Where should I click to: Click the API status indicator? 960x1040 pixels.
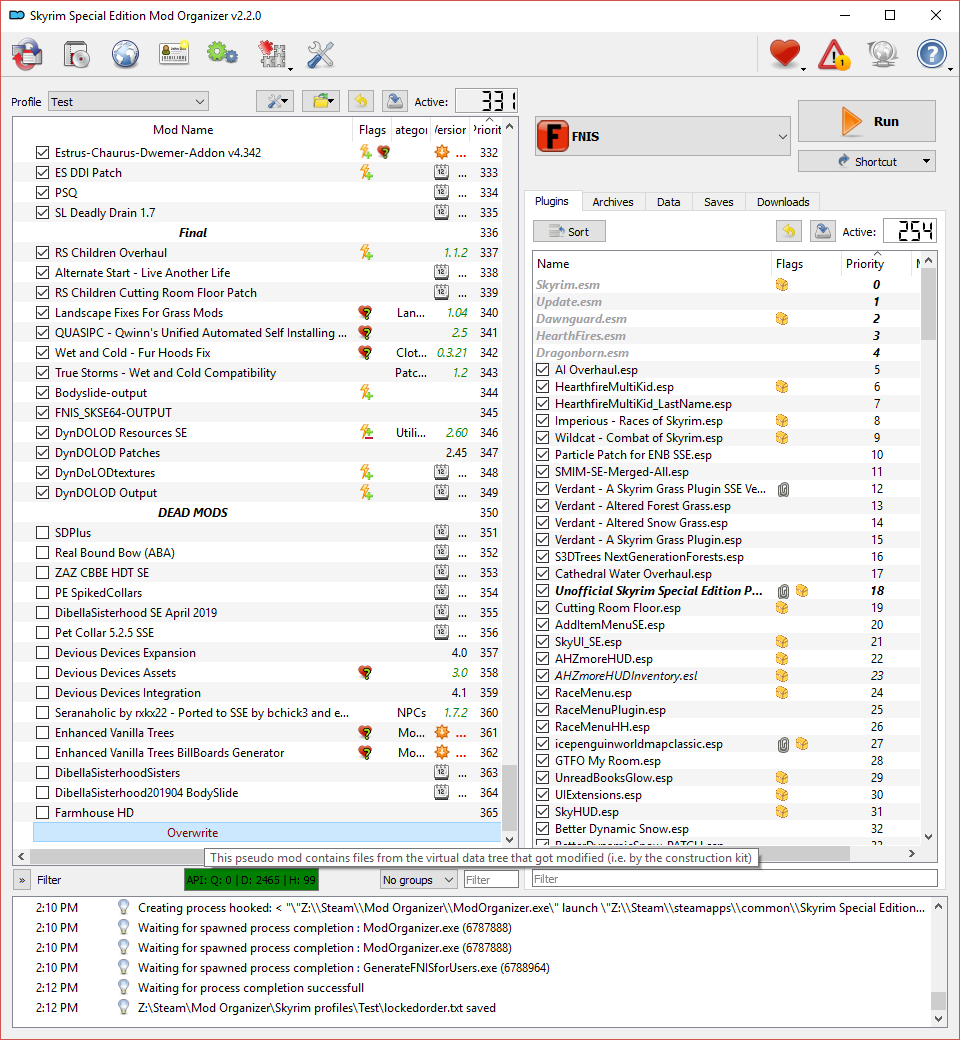point(251,880)
